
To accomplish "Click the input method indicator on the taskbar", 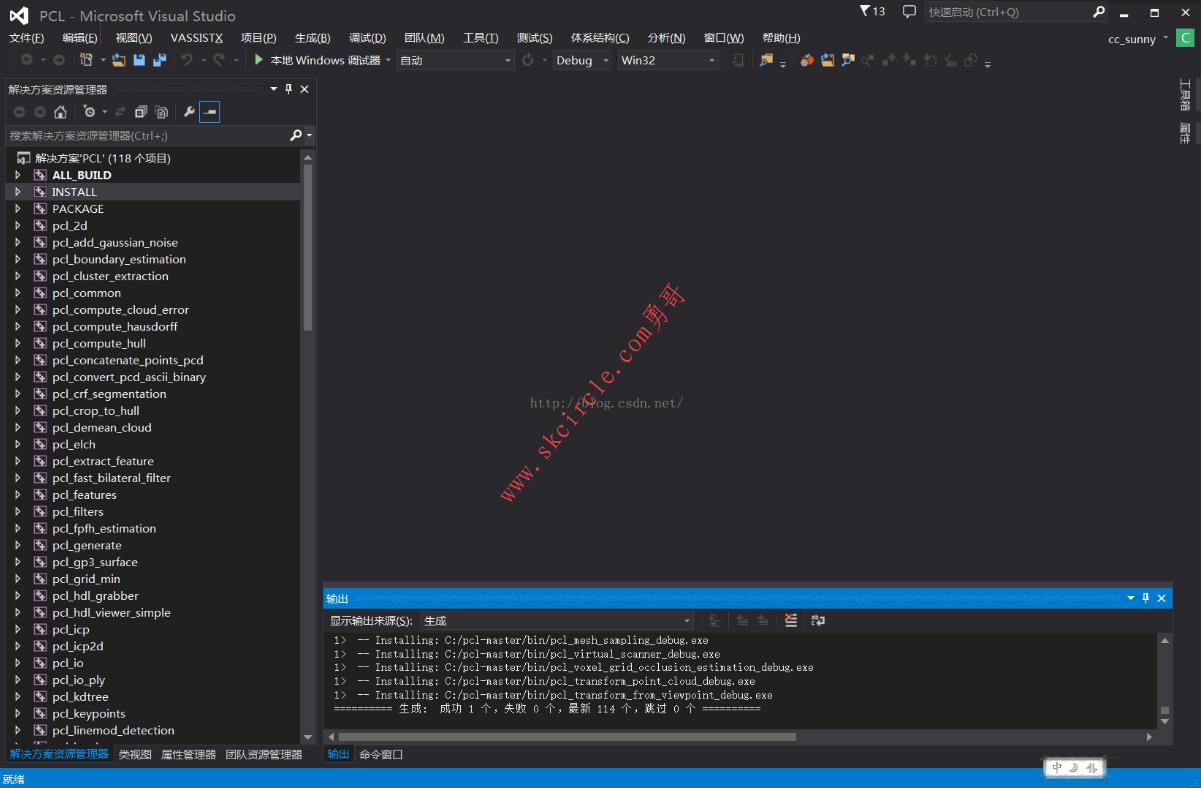I will click(1075, 768).
